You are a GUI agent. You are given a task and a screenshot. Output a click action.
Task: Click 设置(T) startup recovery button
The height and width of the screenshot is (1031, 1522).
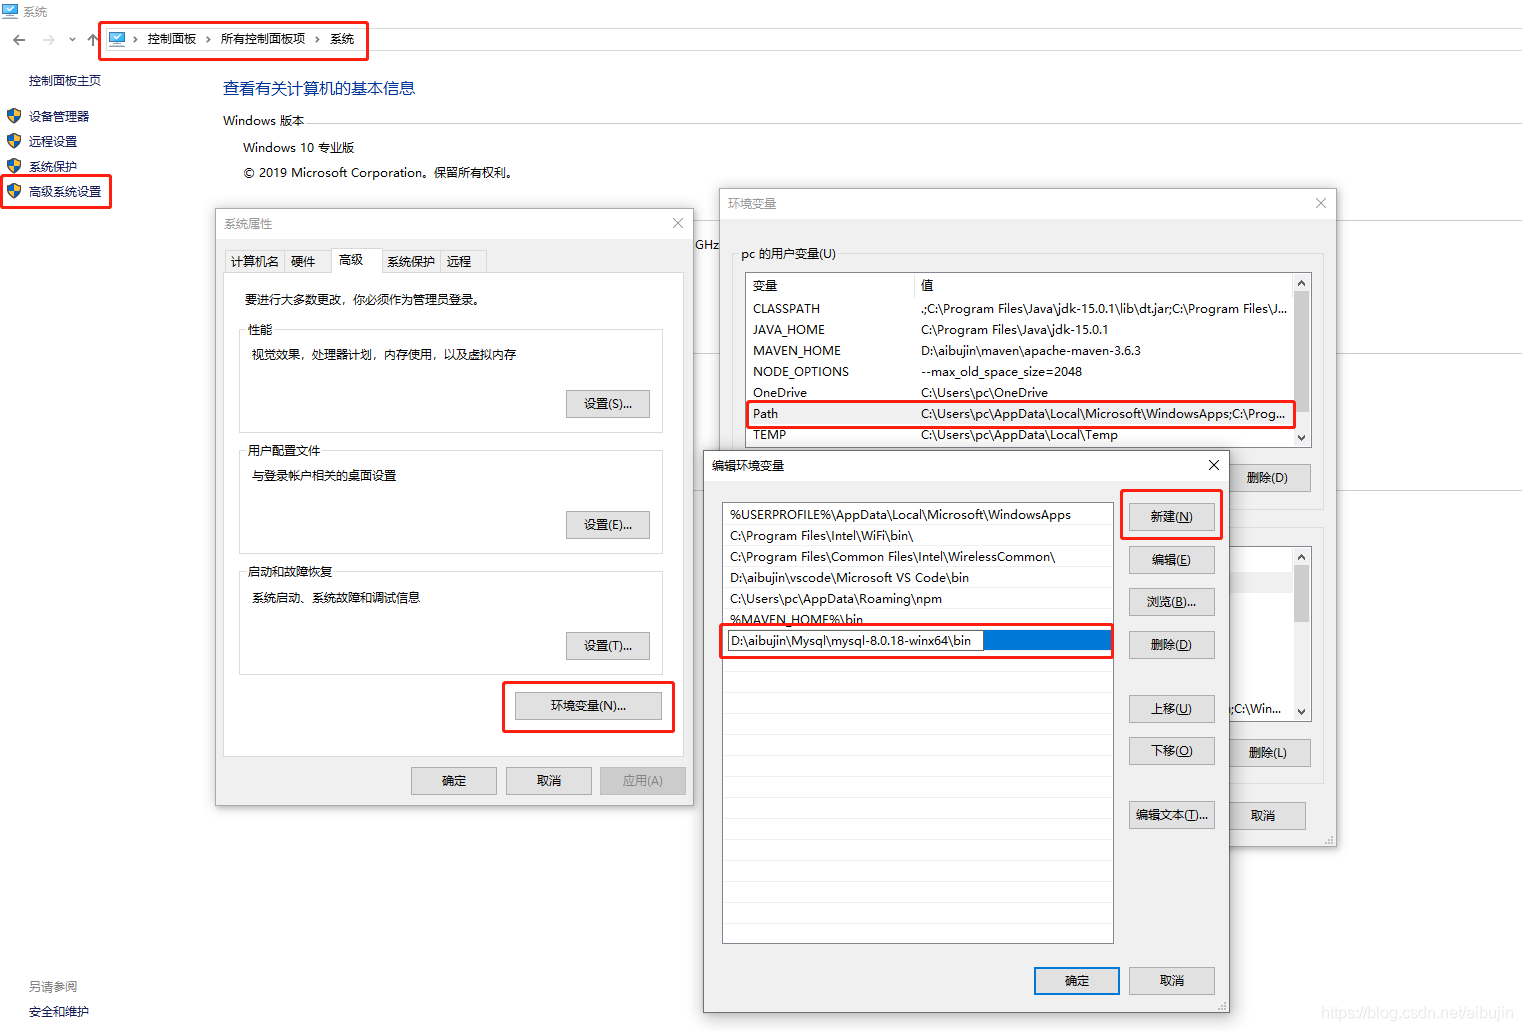pyautogui.click(x=608, y=646)
